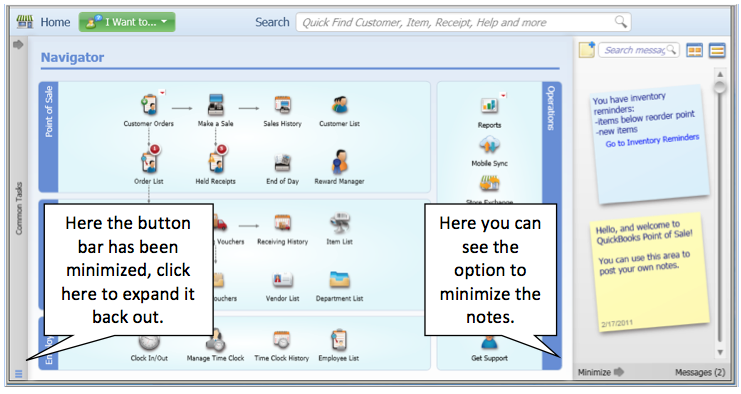The image size is (741, 394).
Task: Open the Department List folder icon
Action: coord(339,280)
